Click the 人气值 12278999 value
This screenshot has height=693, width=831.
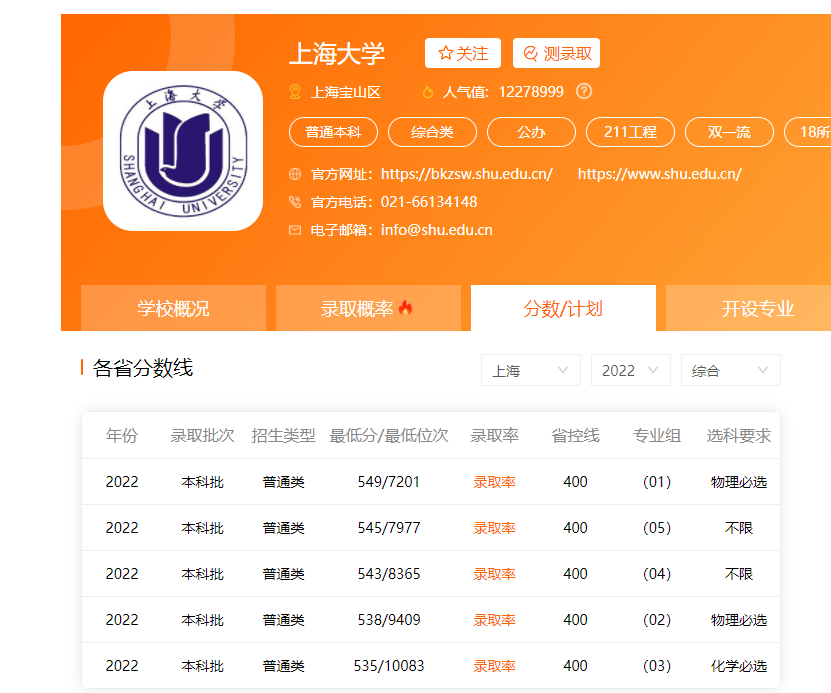[531, 92]
